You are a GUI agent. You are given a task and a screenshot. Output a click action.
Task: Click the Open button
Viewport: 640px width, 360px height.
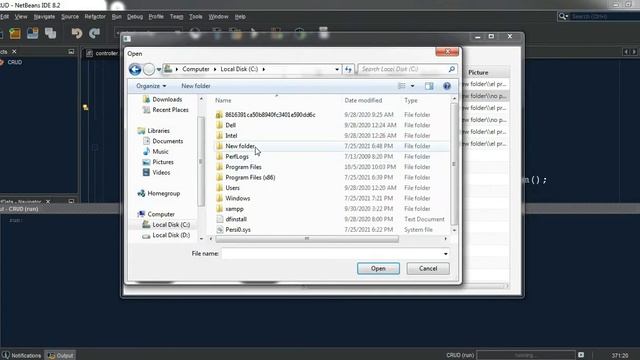[378, 269]
